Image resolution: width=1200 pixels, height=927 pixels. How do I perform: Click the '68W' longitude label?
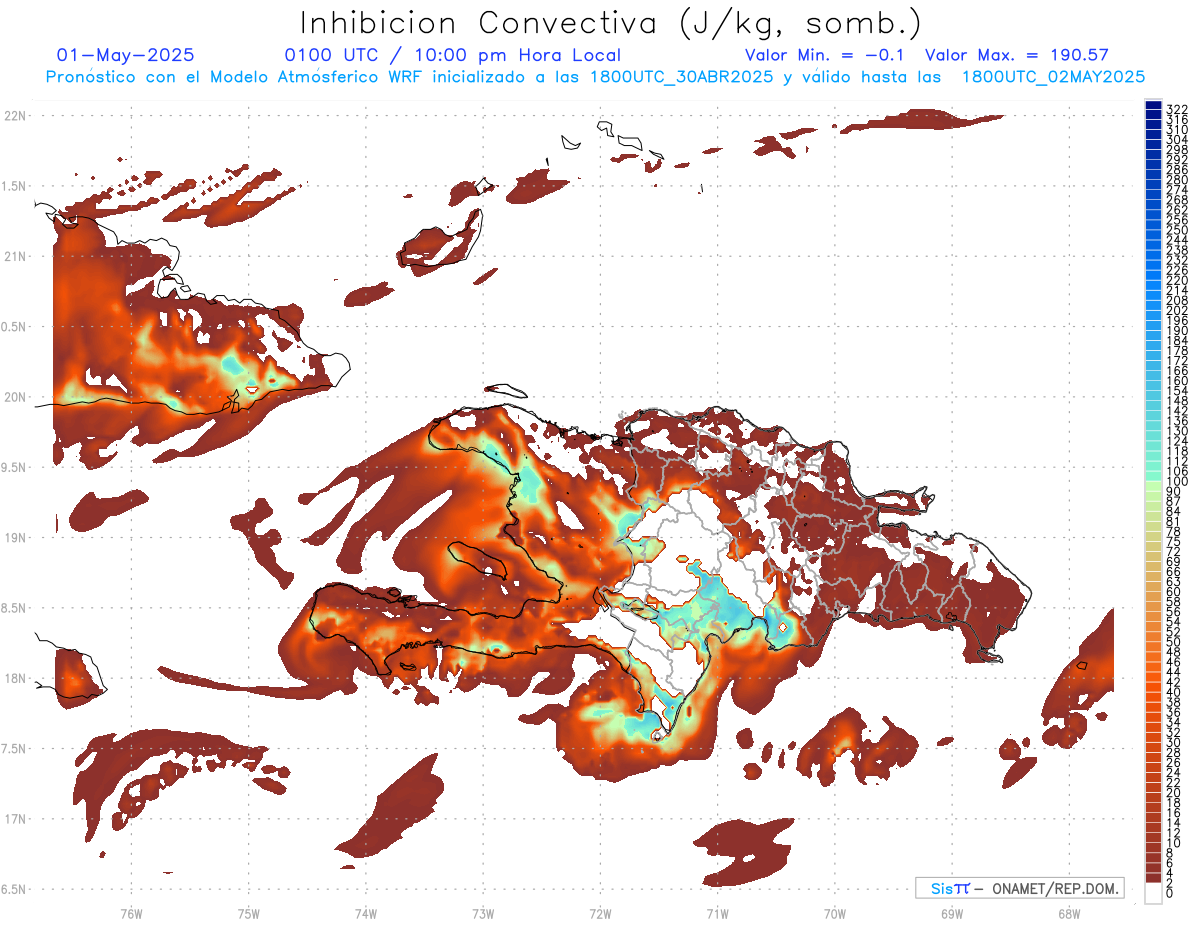(x=1069, y=913)
